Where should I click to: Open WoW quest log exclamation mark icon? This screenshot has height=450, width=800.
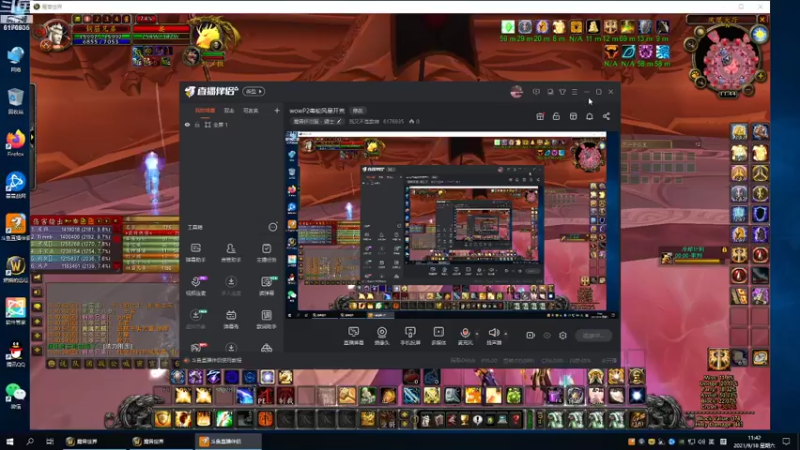[478, 420]
